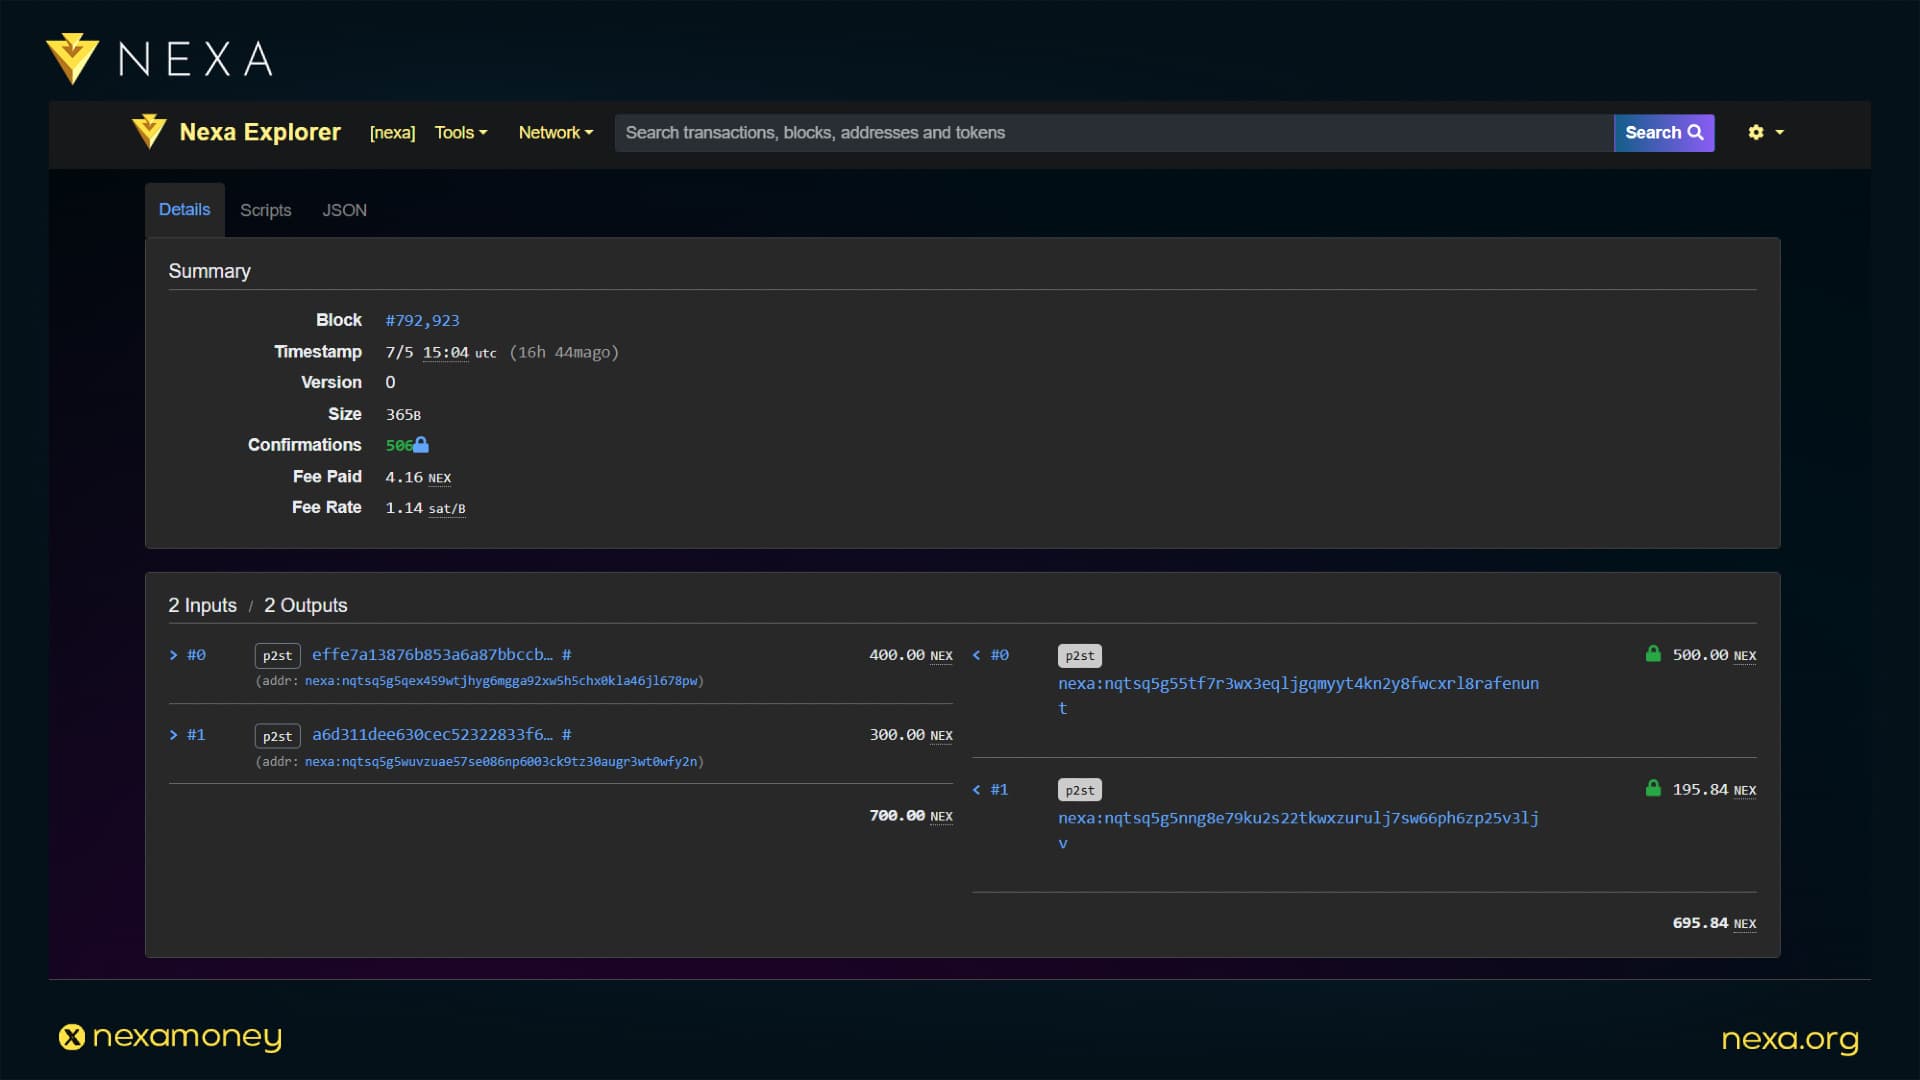1920x1080 pixels.
Task: Click the confirmations count 506
Action: click(399, 446)
